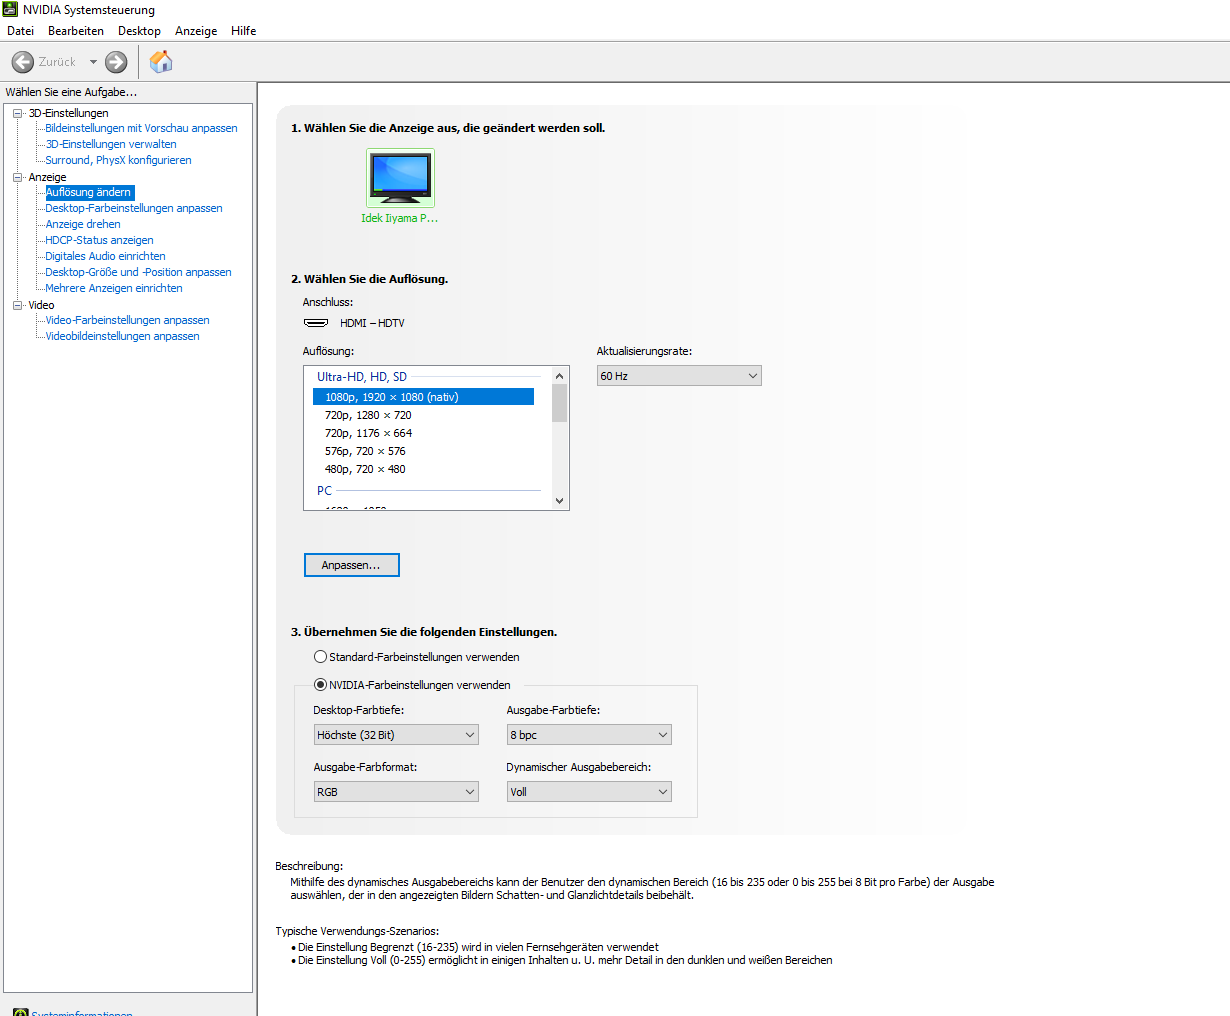
Task: Click the NVIDIA Systemsteuerung title icon
Action: 11,10
